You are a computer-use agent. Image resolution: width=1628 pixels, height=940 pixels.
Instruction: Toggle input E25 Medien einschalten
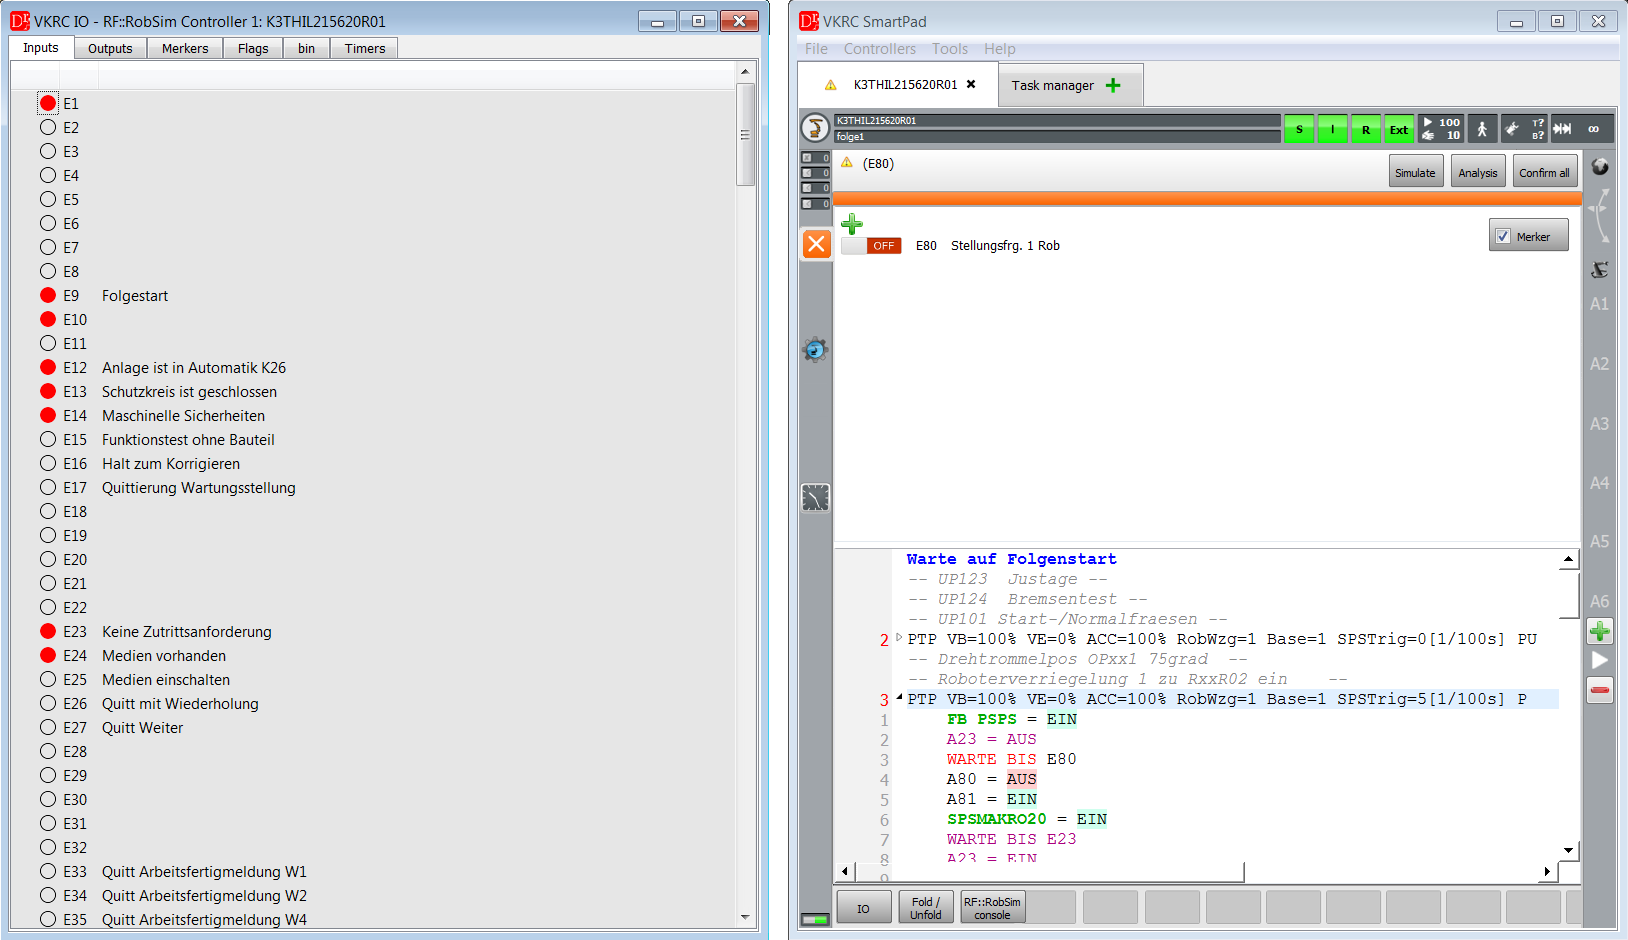pos(48,679)
